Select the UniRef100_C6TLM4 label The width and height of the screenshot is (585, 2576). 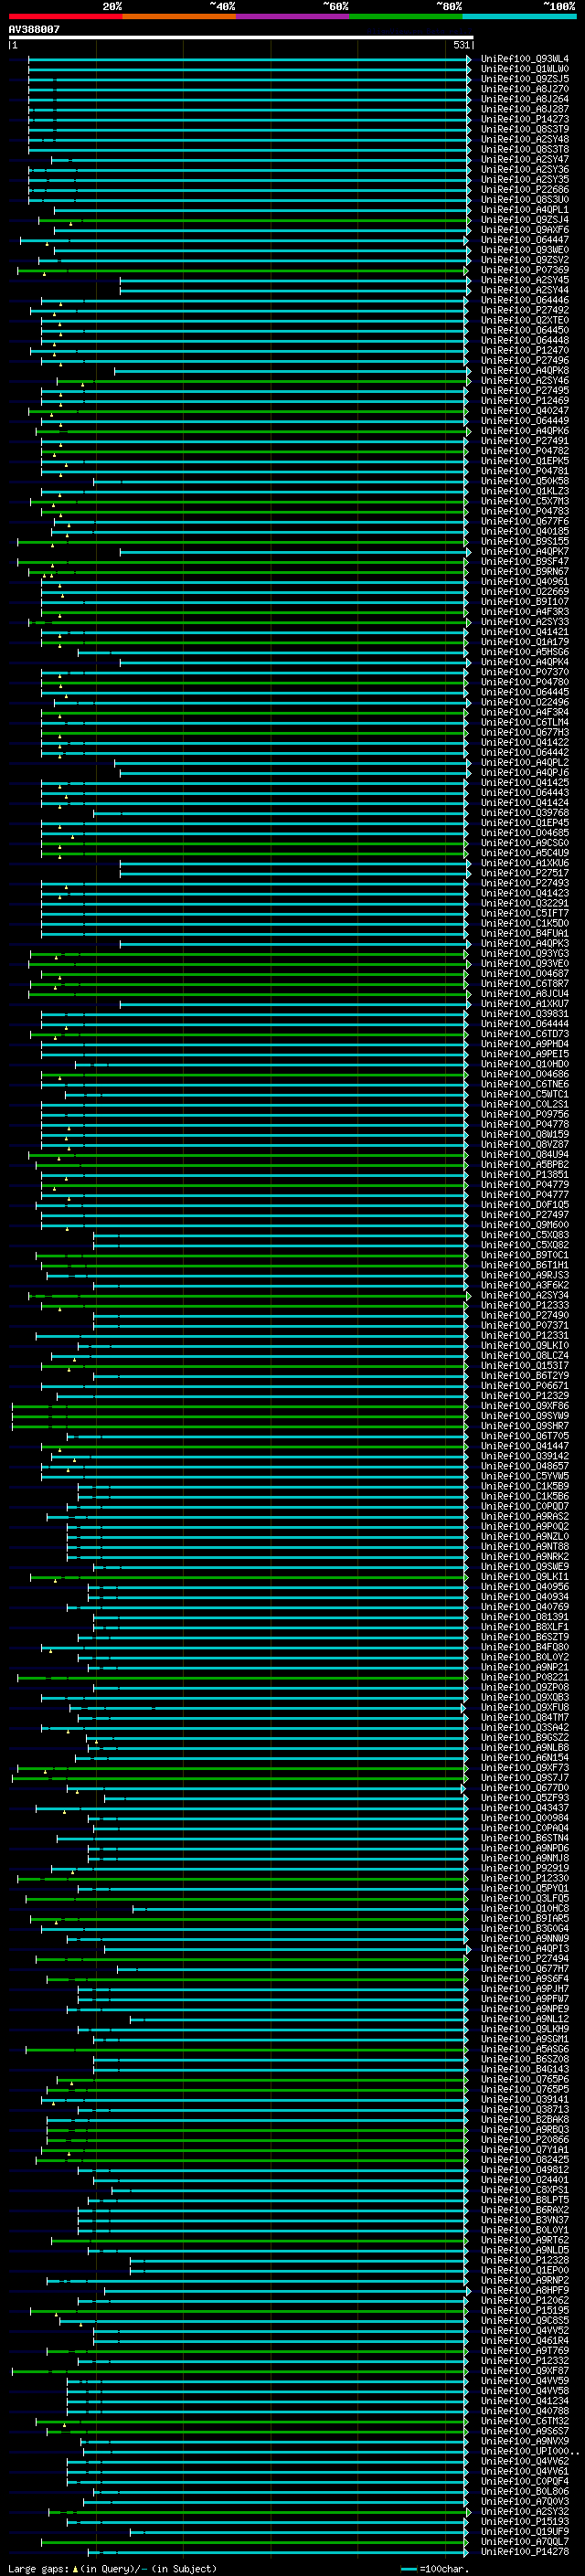click(525, 722)
